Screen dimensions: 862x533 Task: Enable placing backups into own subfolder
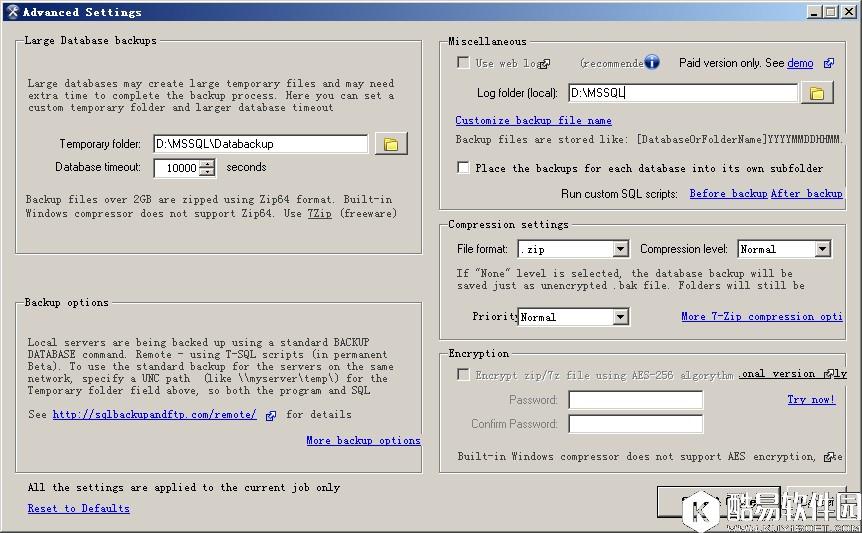click(463, 168)
